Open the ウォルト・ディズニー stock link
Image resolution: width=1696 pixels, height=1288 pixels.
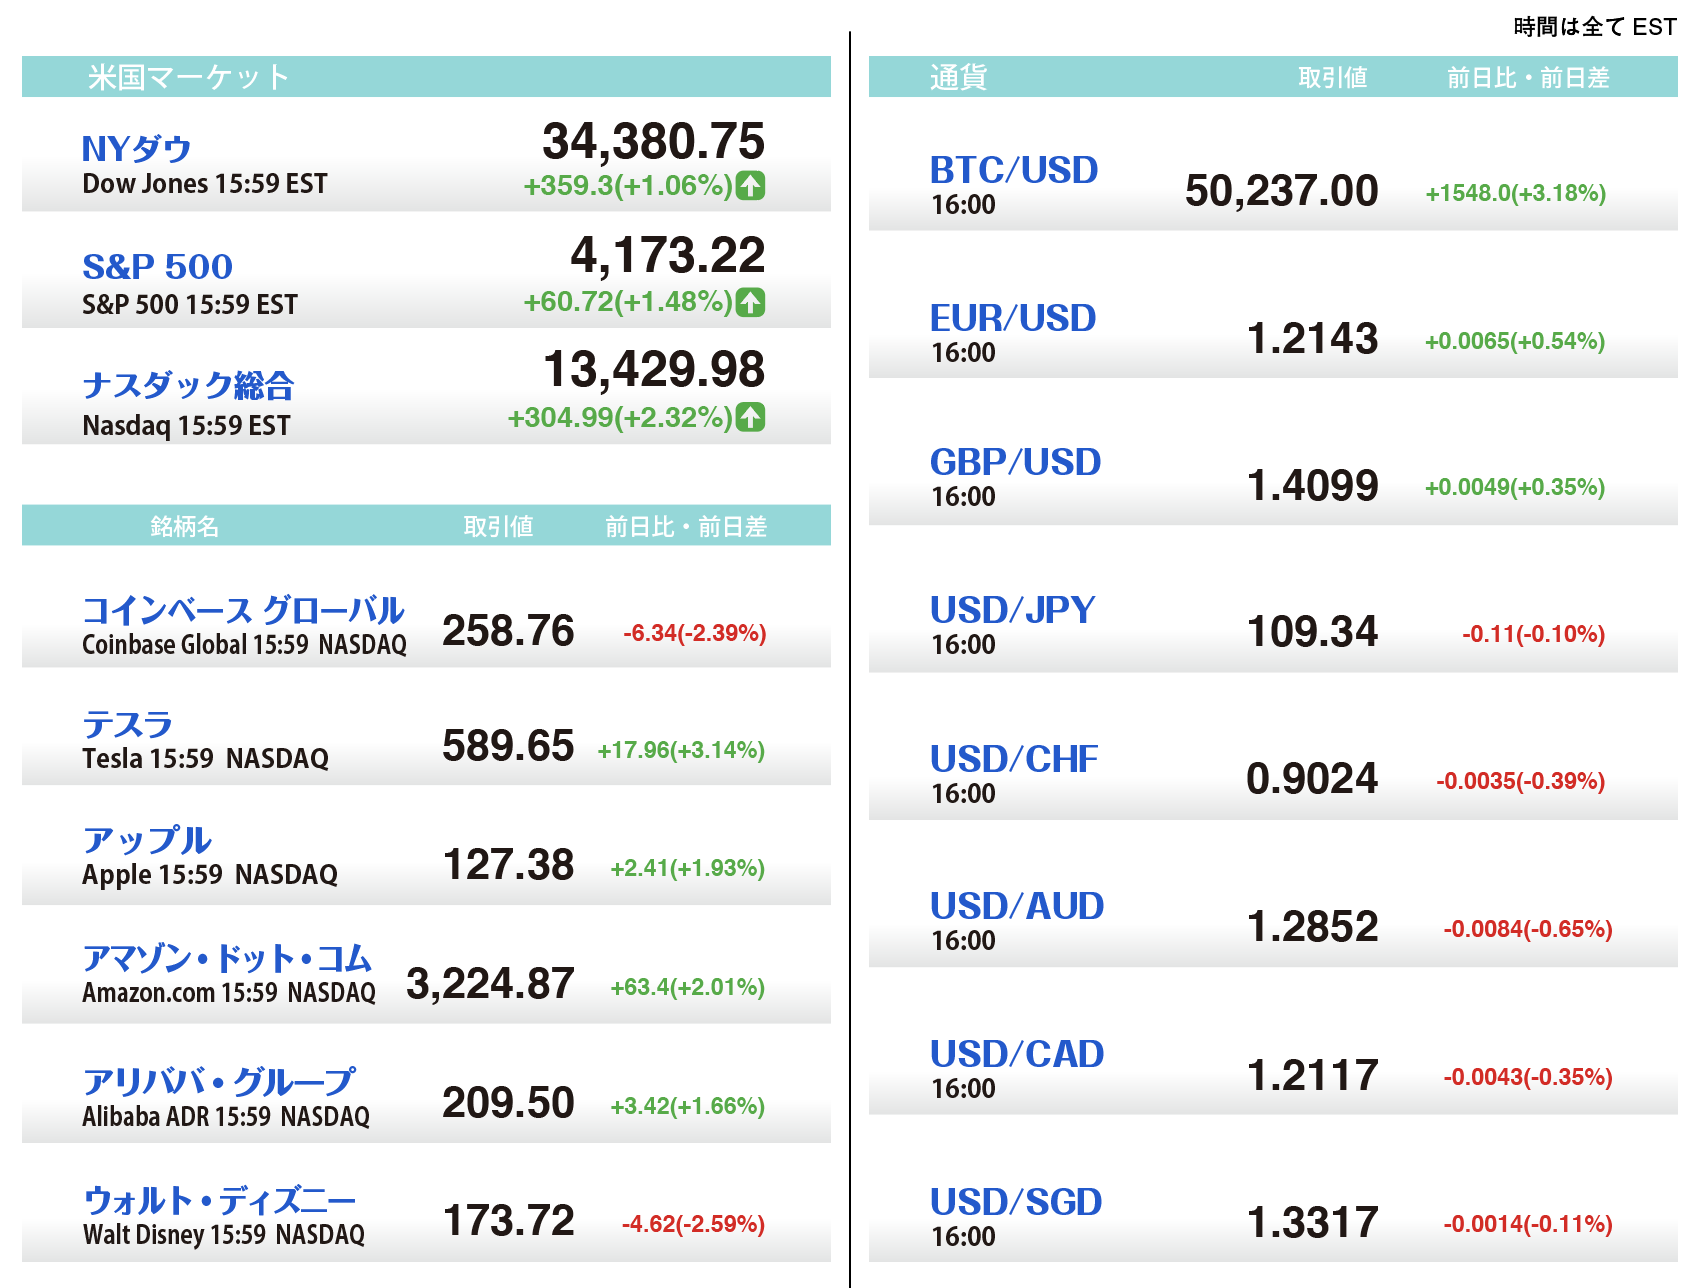tap(219, 1199)
